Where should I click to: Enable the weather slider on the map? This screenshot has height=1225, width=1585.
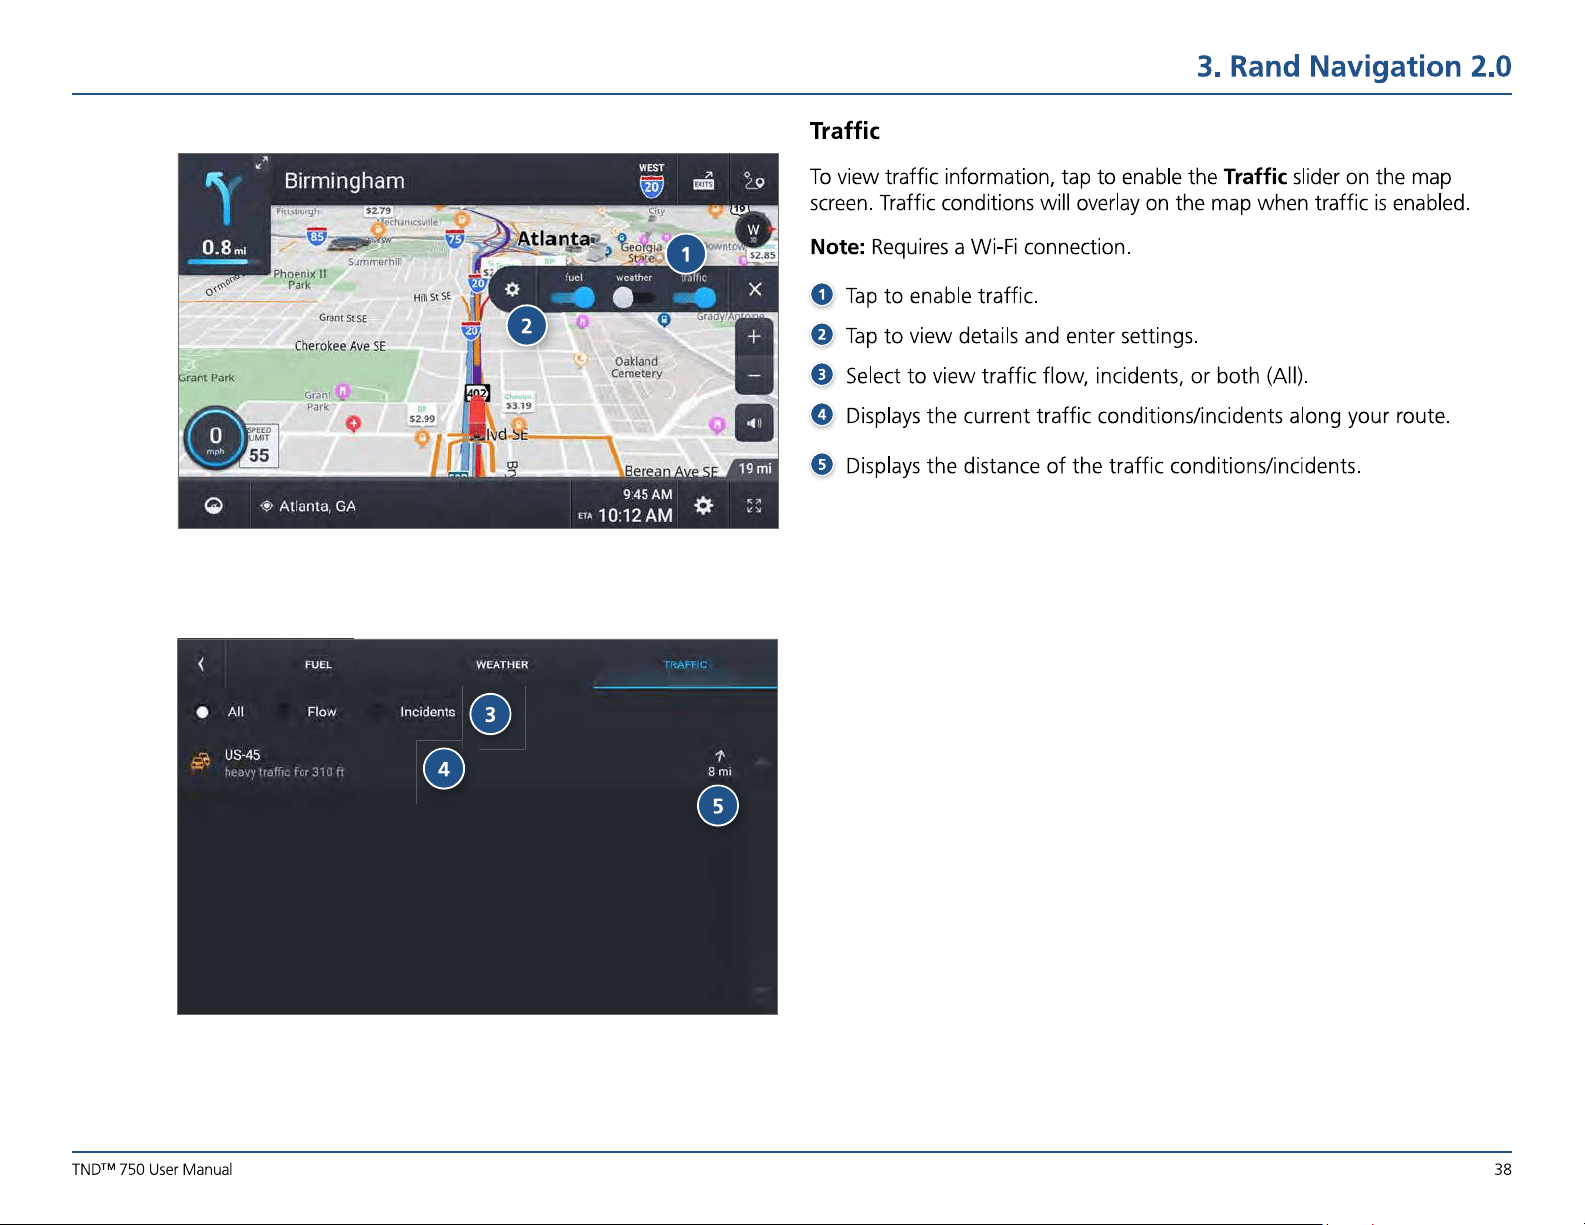tap(634, 297)
